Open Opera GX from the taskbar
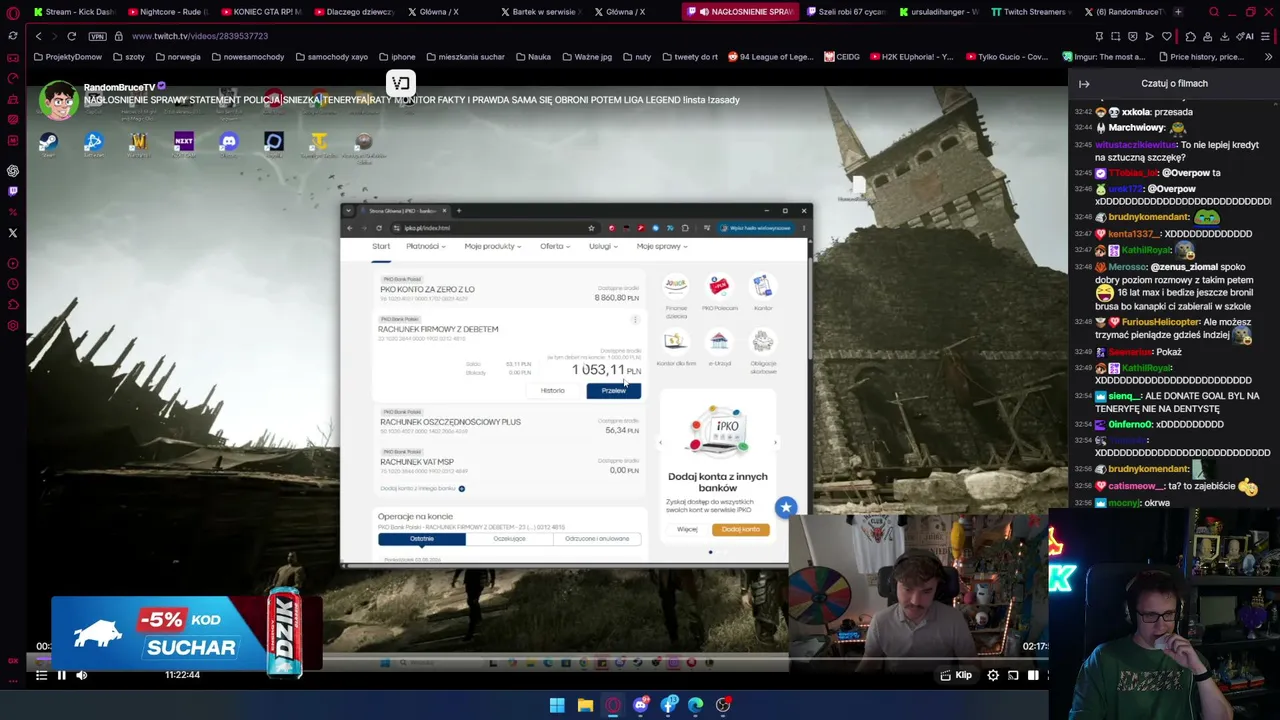 coord(613,706)
